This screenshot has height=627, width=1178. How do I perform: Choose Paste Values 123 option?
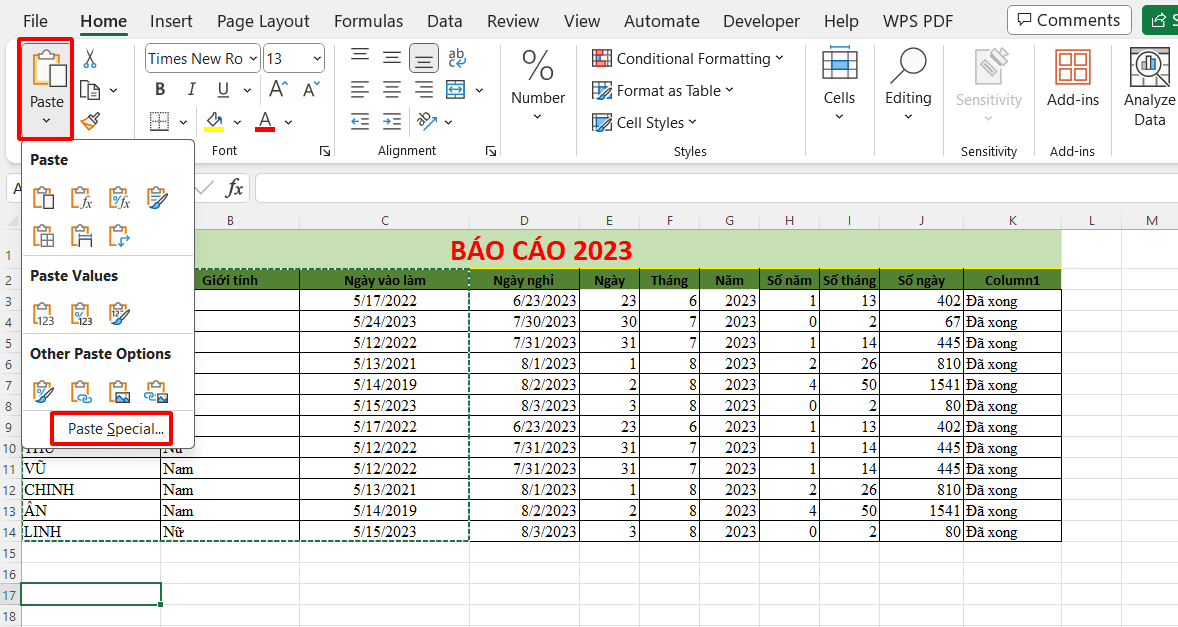click(x=44, y=313)
